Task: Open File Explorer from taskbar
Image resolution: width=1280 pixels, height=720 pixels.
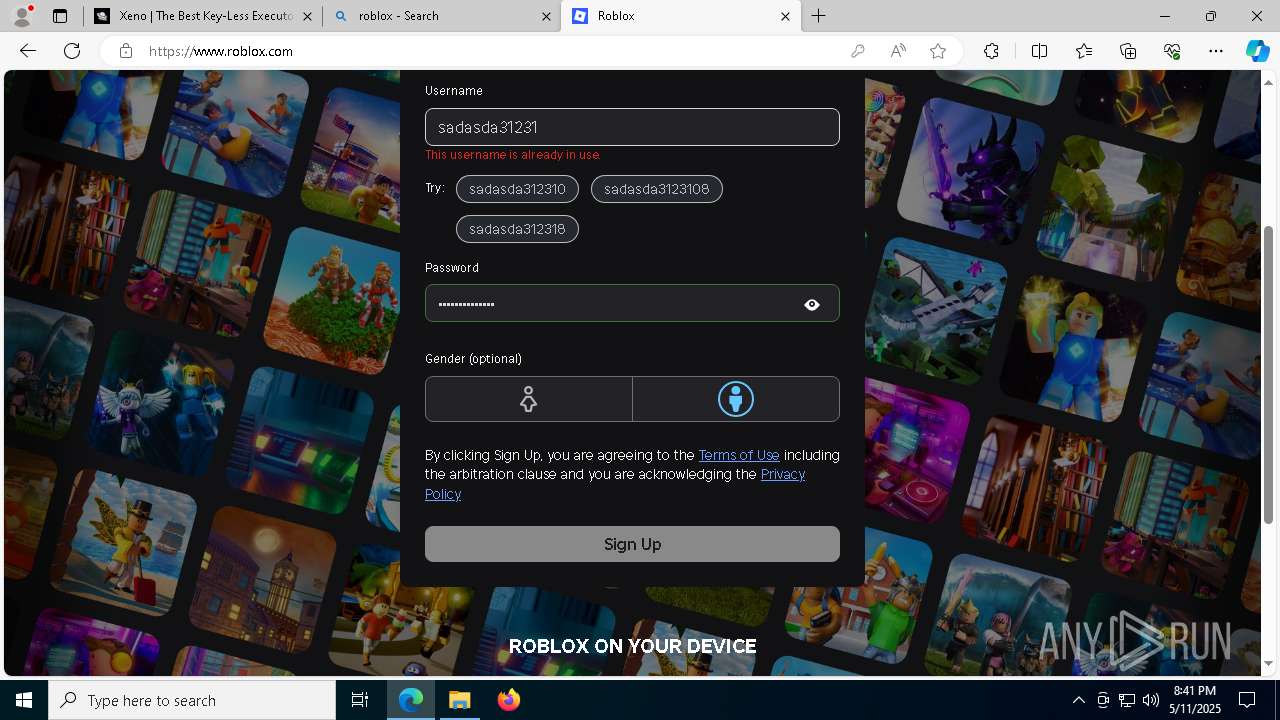Action: (459, 700)
